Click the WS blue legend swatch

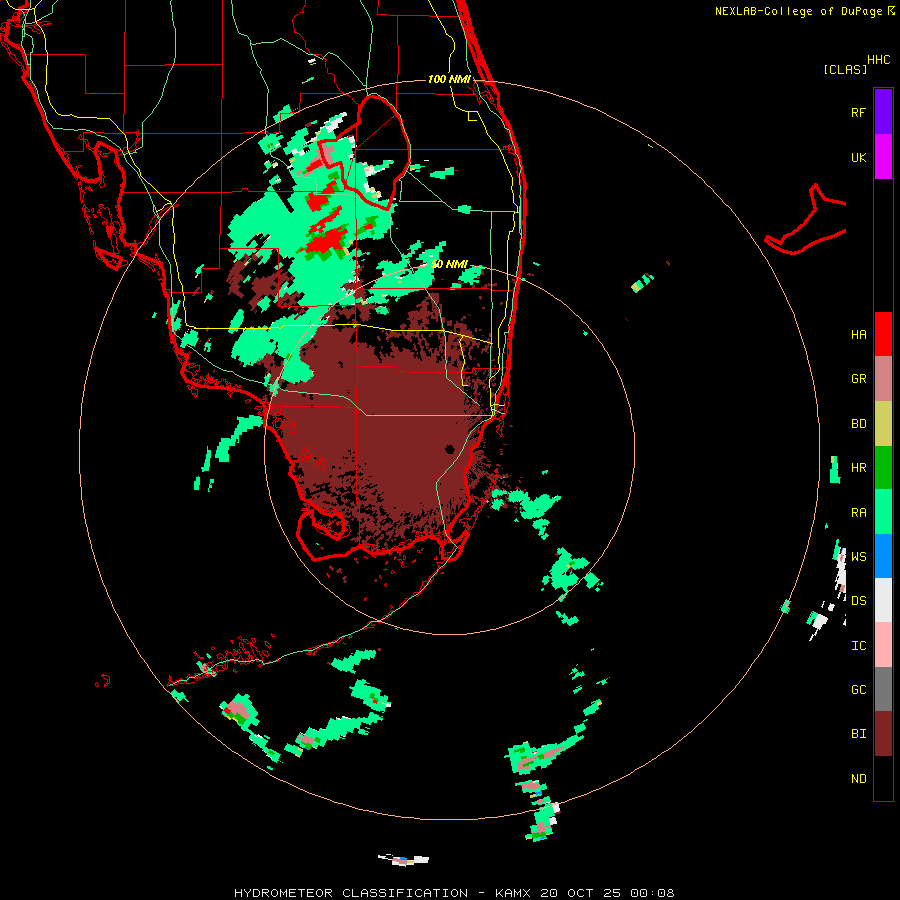(x=883, y=556)
